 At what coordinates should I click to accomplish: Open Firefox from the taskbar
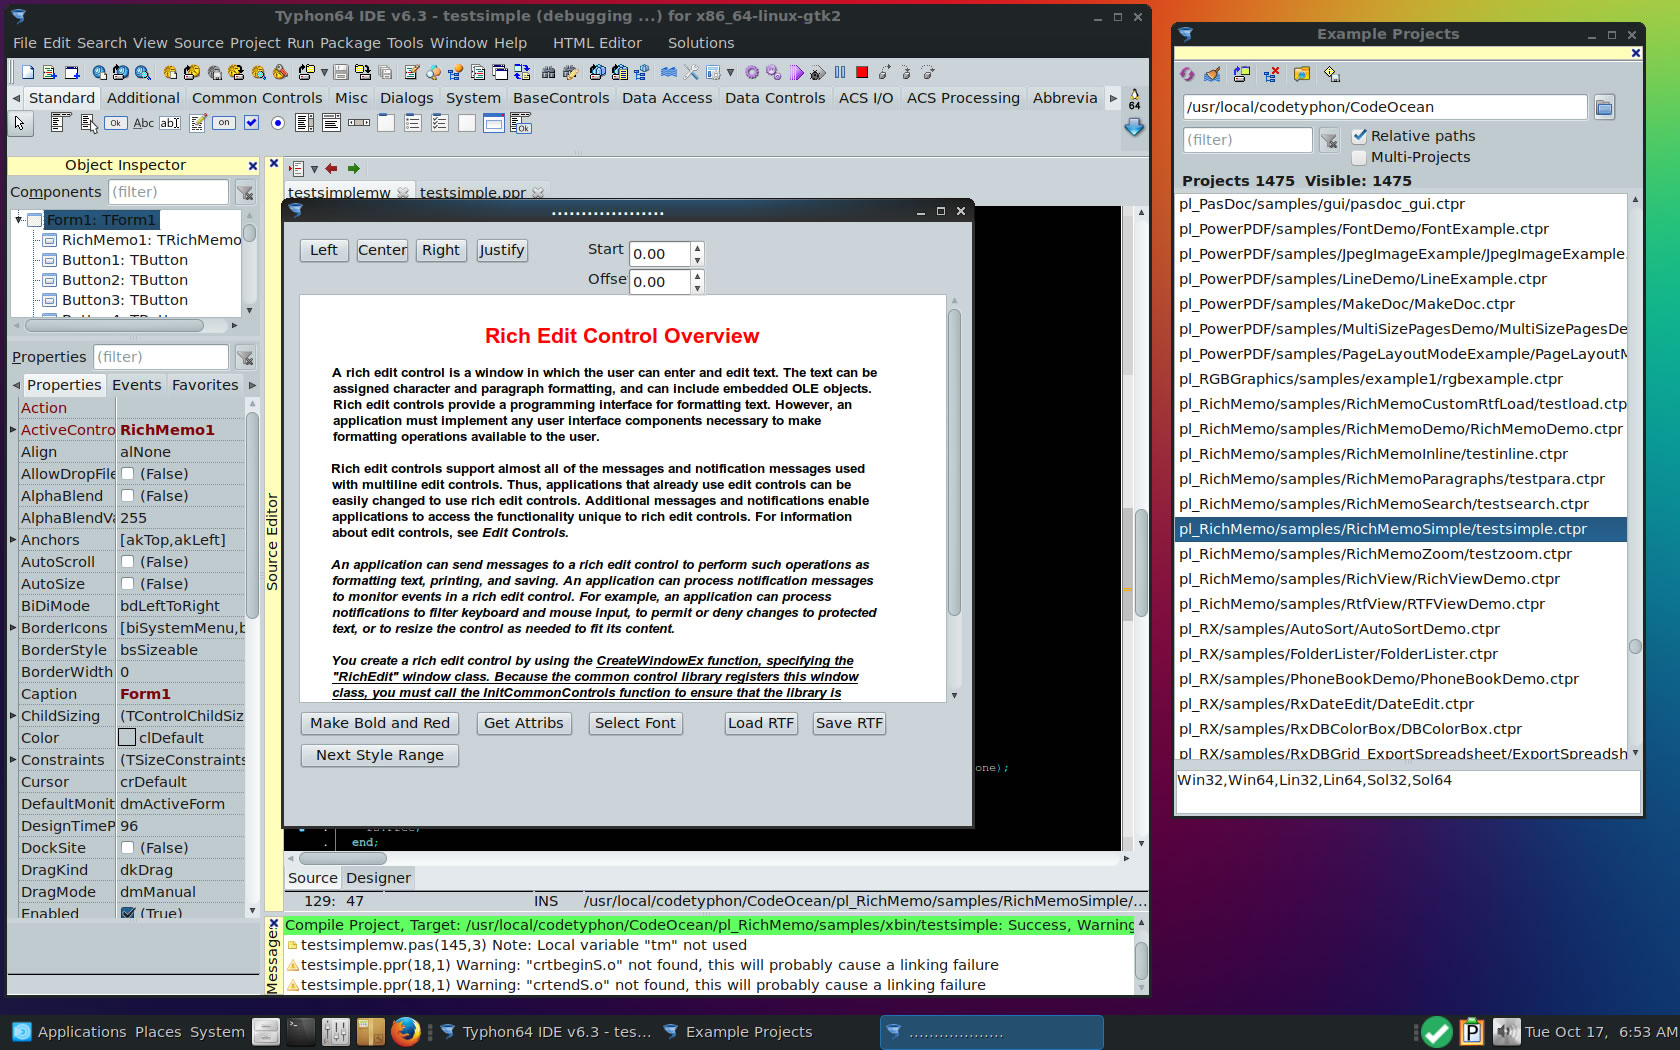pos(405,1031)
